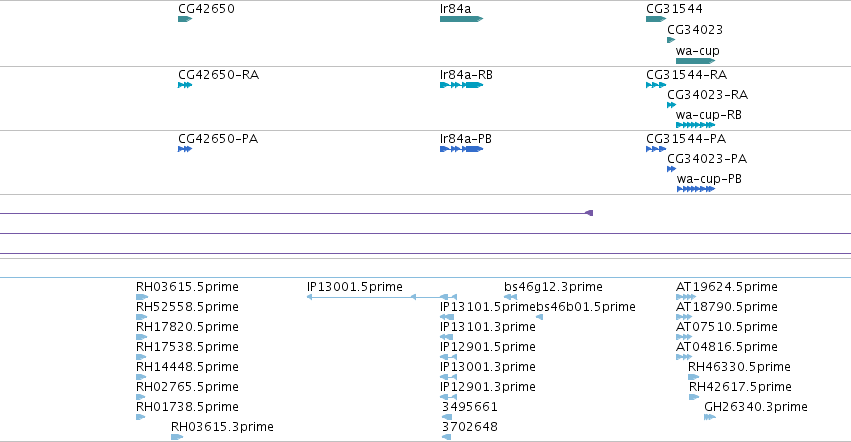Click the AT19624.5prime EST glyph
Viewport: 851px width, 442px height.
685,297
